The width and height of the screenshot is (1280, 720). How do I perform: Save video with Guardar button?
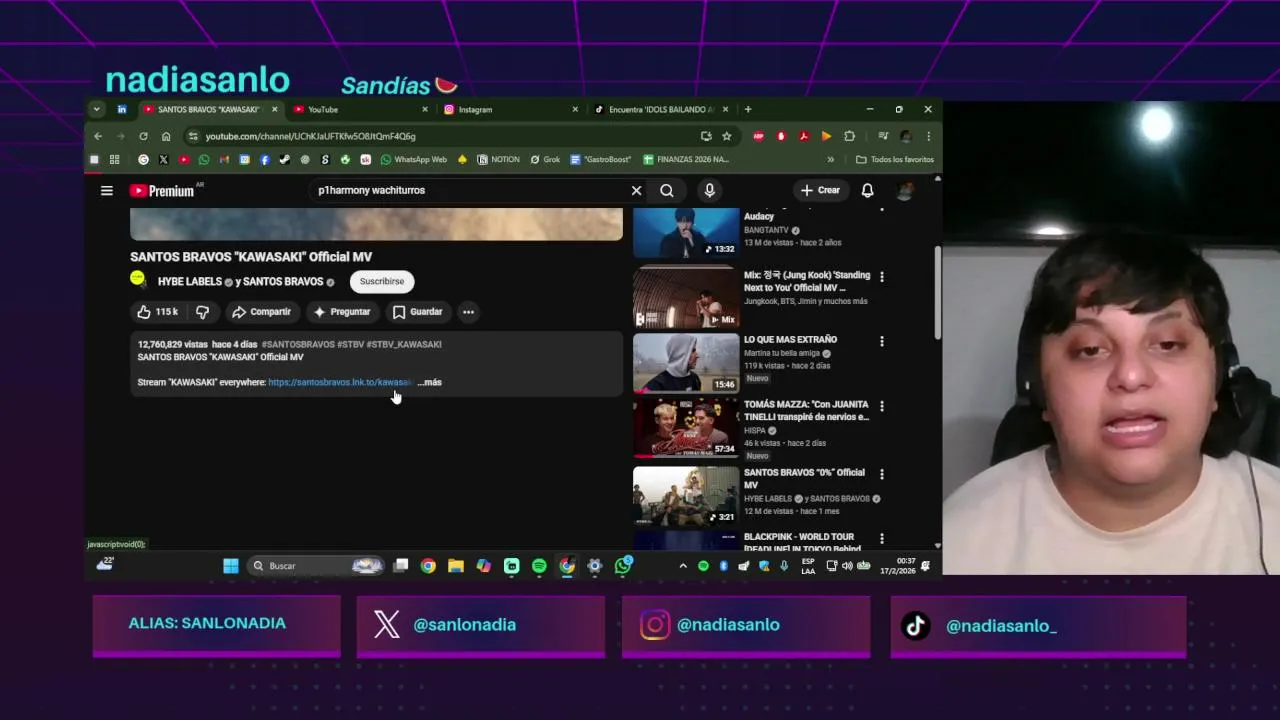(417, 312)
